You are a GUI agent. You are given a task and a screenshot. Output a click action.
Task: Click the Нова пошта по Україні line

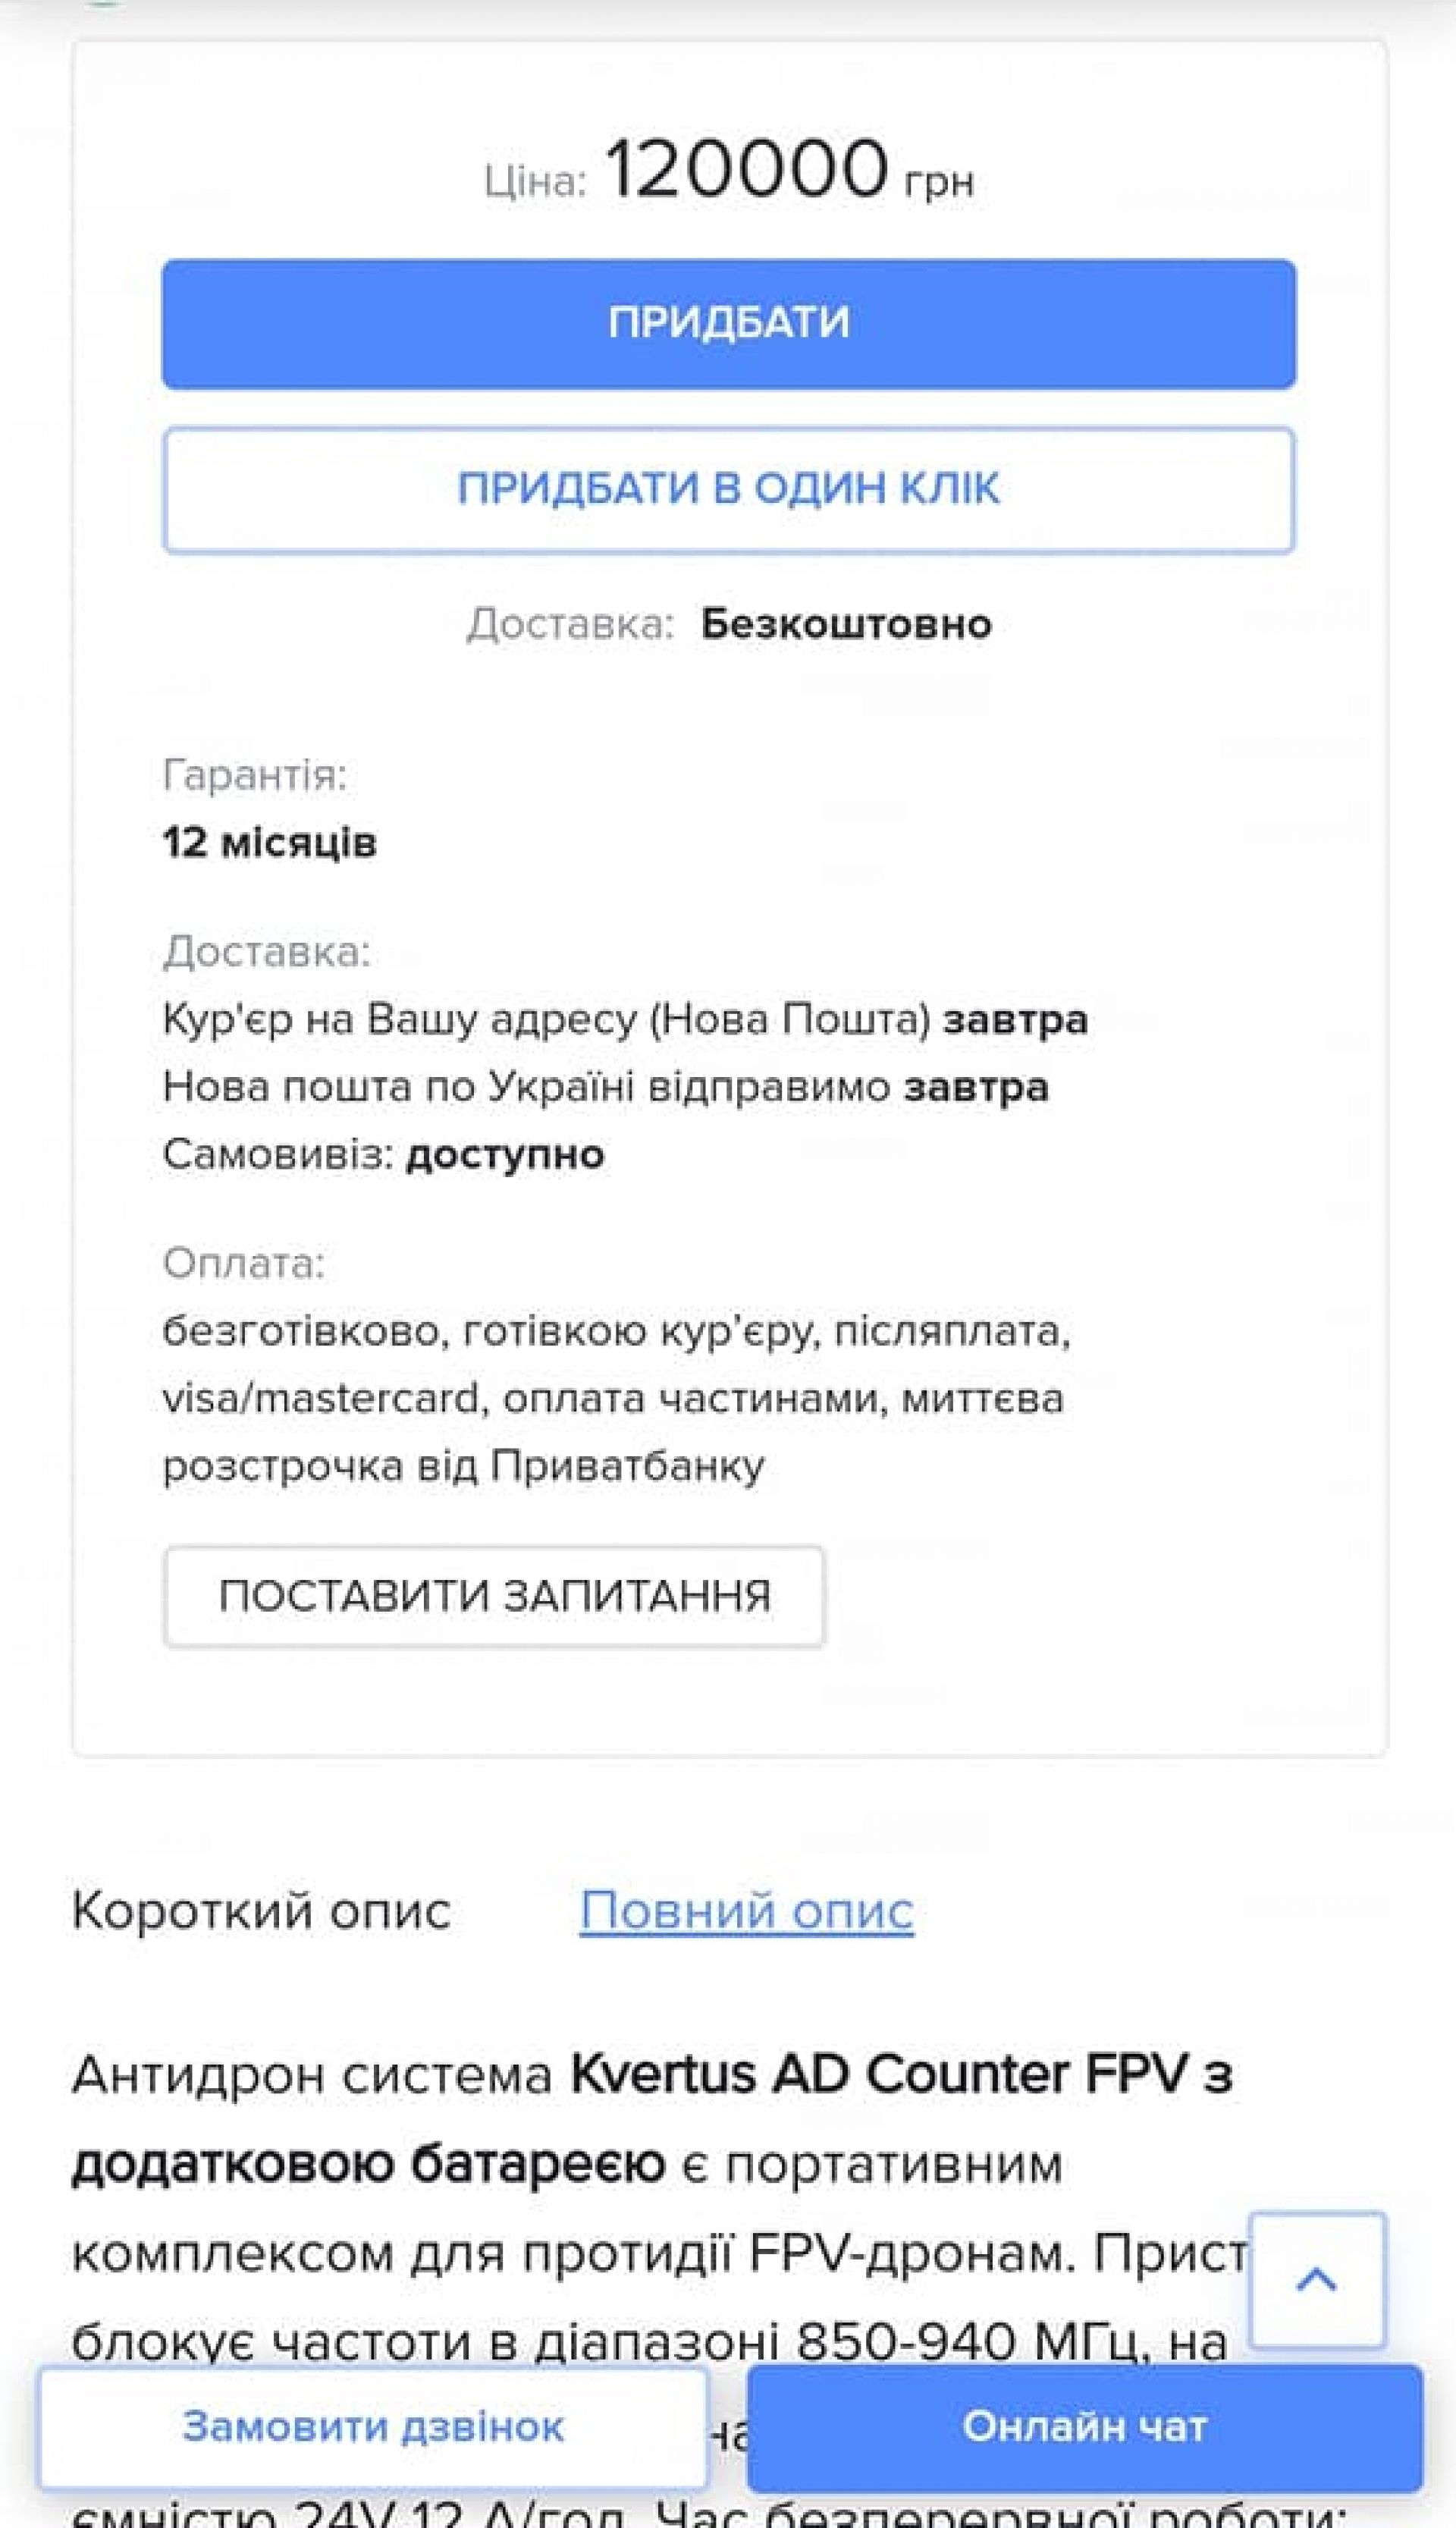[x=605, y=1087]
